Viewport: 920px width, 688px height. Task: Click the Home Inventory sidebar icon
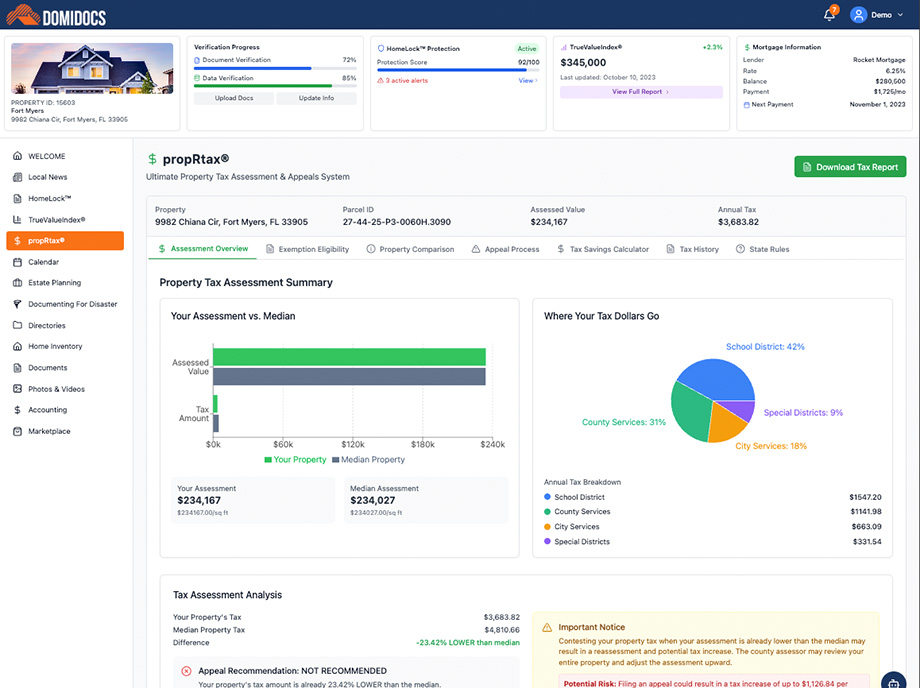pyautogui.click(x=18, y=346)
